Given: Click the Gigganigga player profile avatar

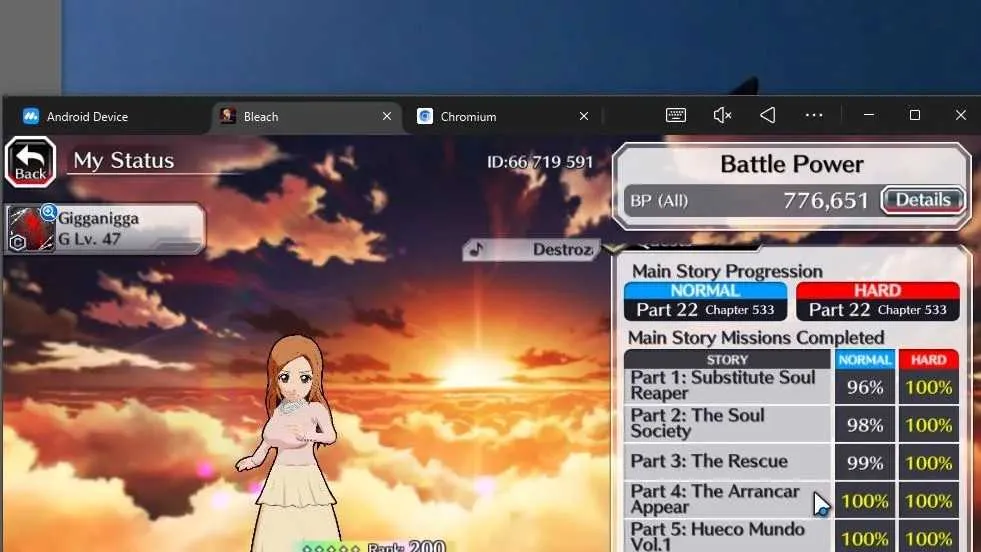Looking at the screenshot, I should pyautogui.click(x=31, y=229).
